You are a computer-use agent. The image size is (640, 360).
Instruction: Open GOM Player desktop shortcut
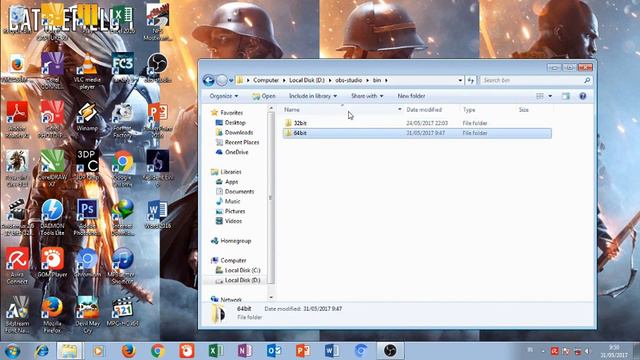[52, 263]
